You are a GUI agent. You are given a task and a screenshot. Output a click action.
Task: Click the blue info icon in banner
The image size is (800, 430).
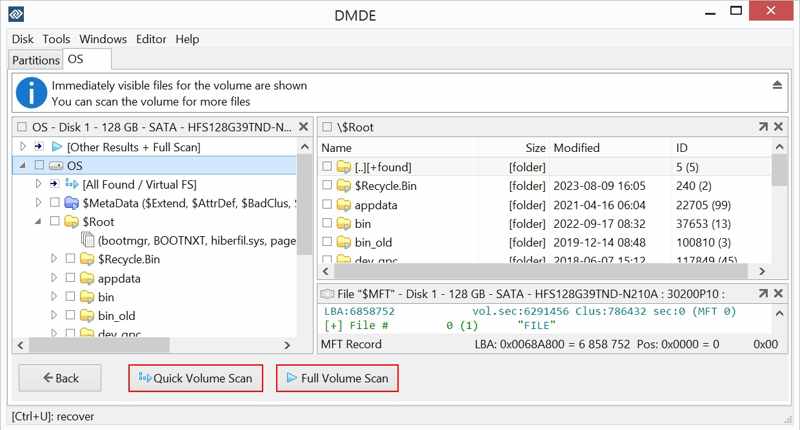(32, 93)
